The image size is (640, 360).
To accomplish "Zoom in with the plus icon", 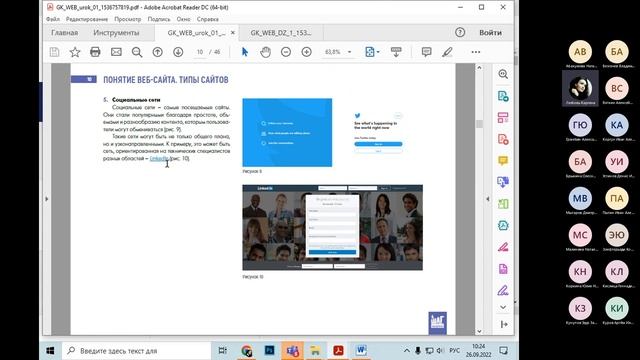I will tap(307, 52).
